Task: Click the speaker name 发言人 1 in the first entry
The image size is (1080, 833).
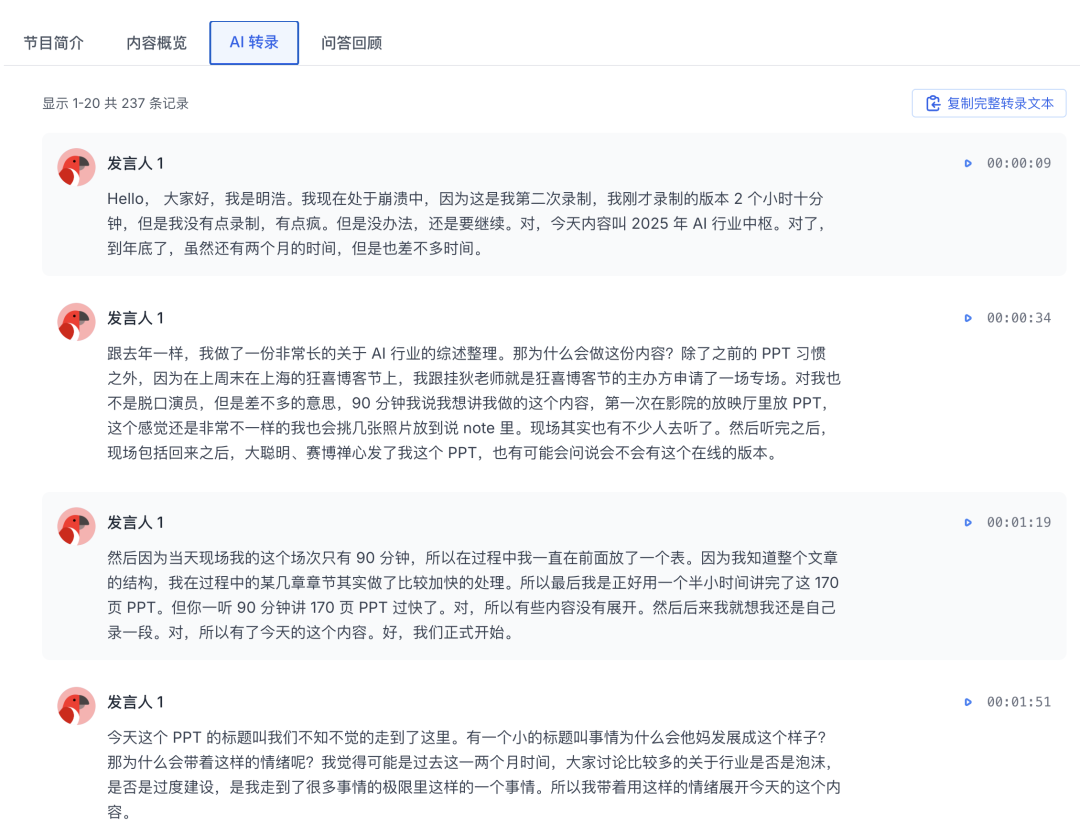Action: [136, 162]
